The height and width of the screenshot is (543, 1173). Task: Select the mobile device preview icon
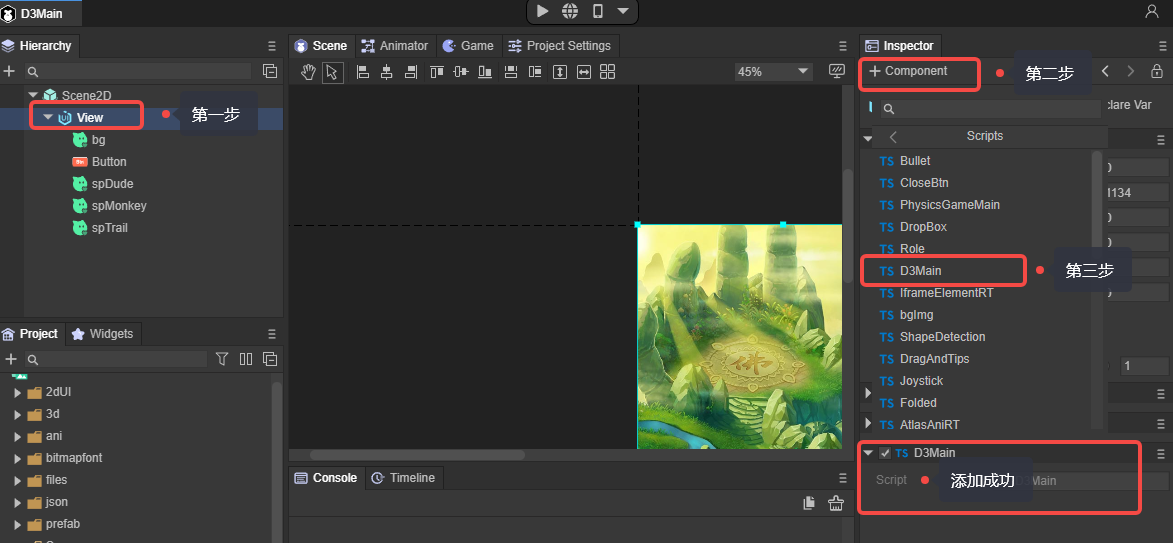click(x=598, y=11)
